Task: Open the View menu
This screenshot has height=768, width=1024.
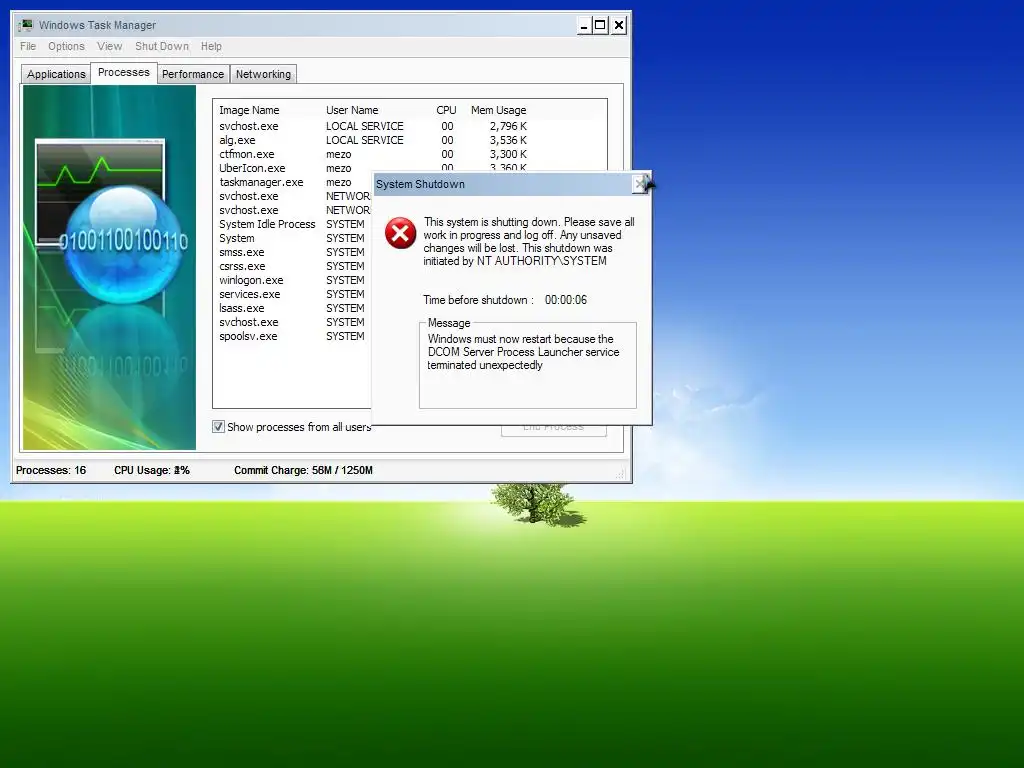Action: pyautogui.click(x=109, y=46)
